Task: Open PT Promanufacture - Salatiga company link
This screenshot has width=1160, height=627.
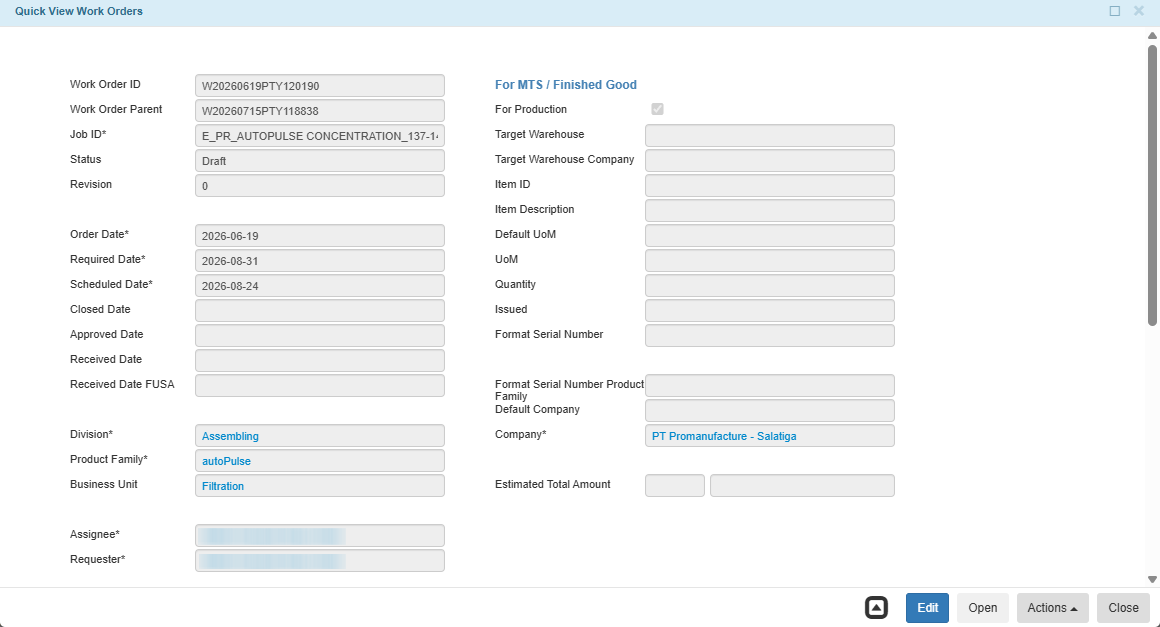Action: coord(724,436)
